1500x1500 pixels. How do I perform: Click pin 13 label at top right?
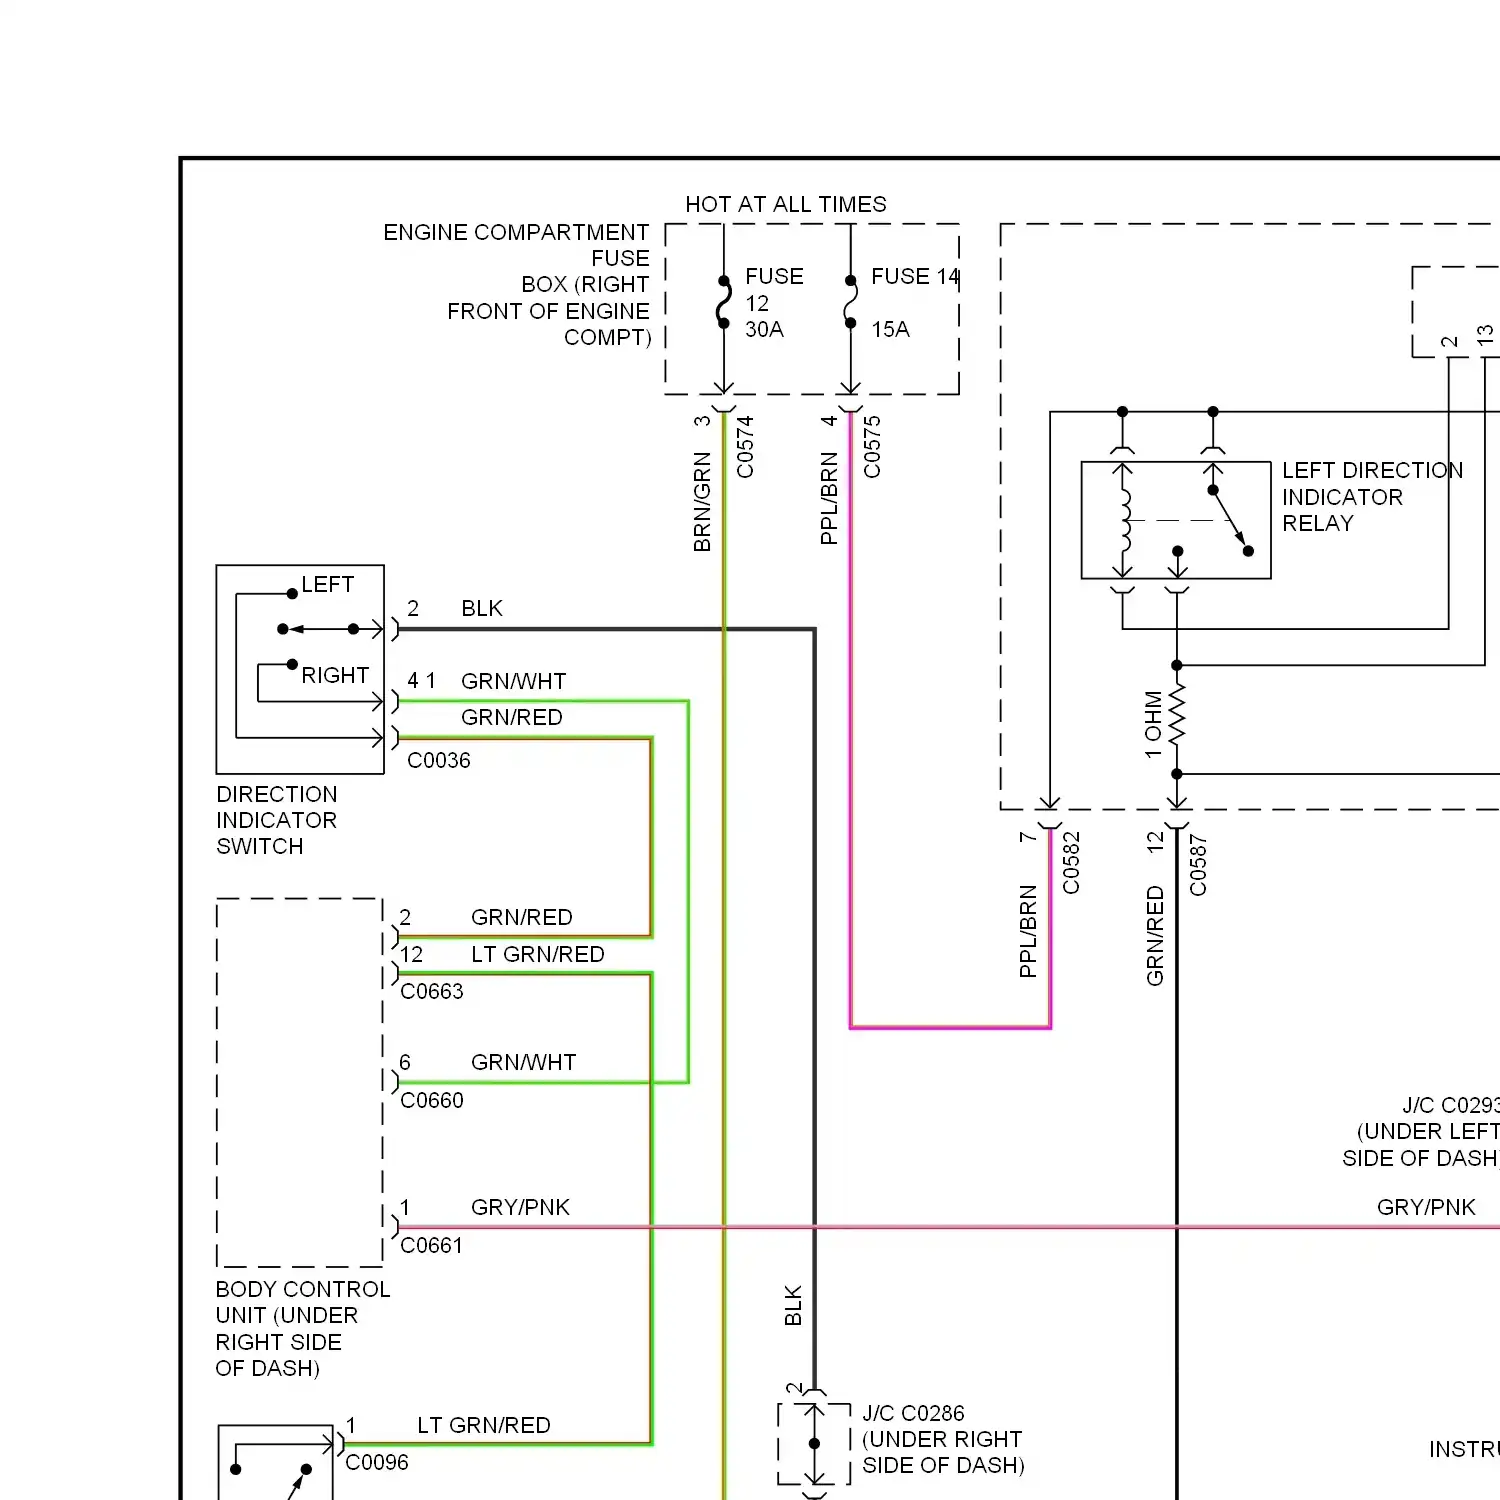pos(1485,334)
